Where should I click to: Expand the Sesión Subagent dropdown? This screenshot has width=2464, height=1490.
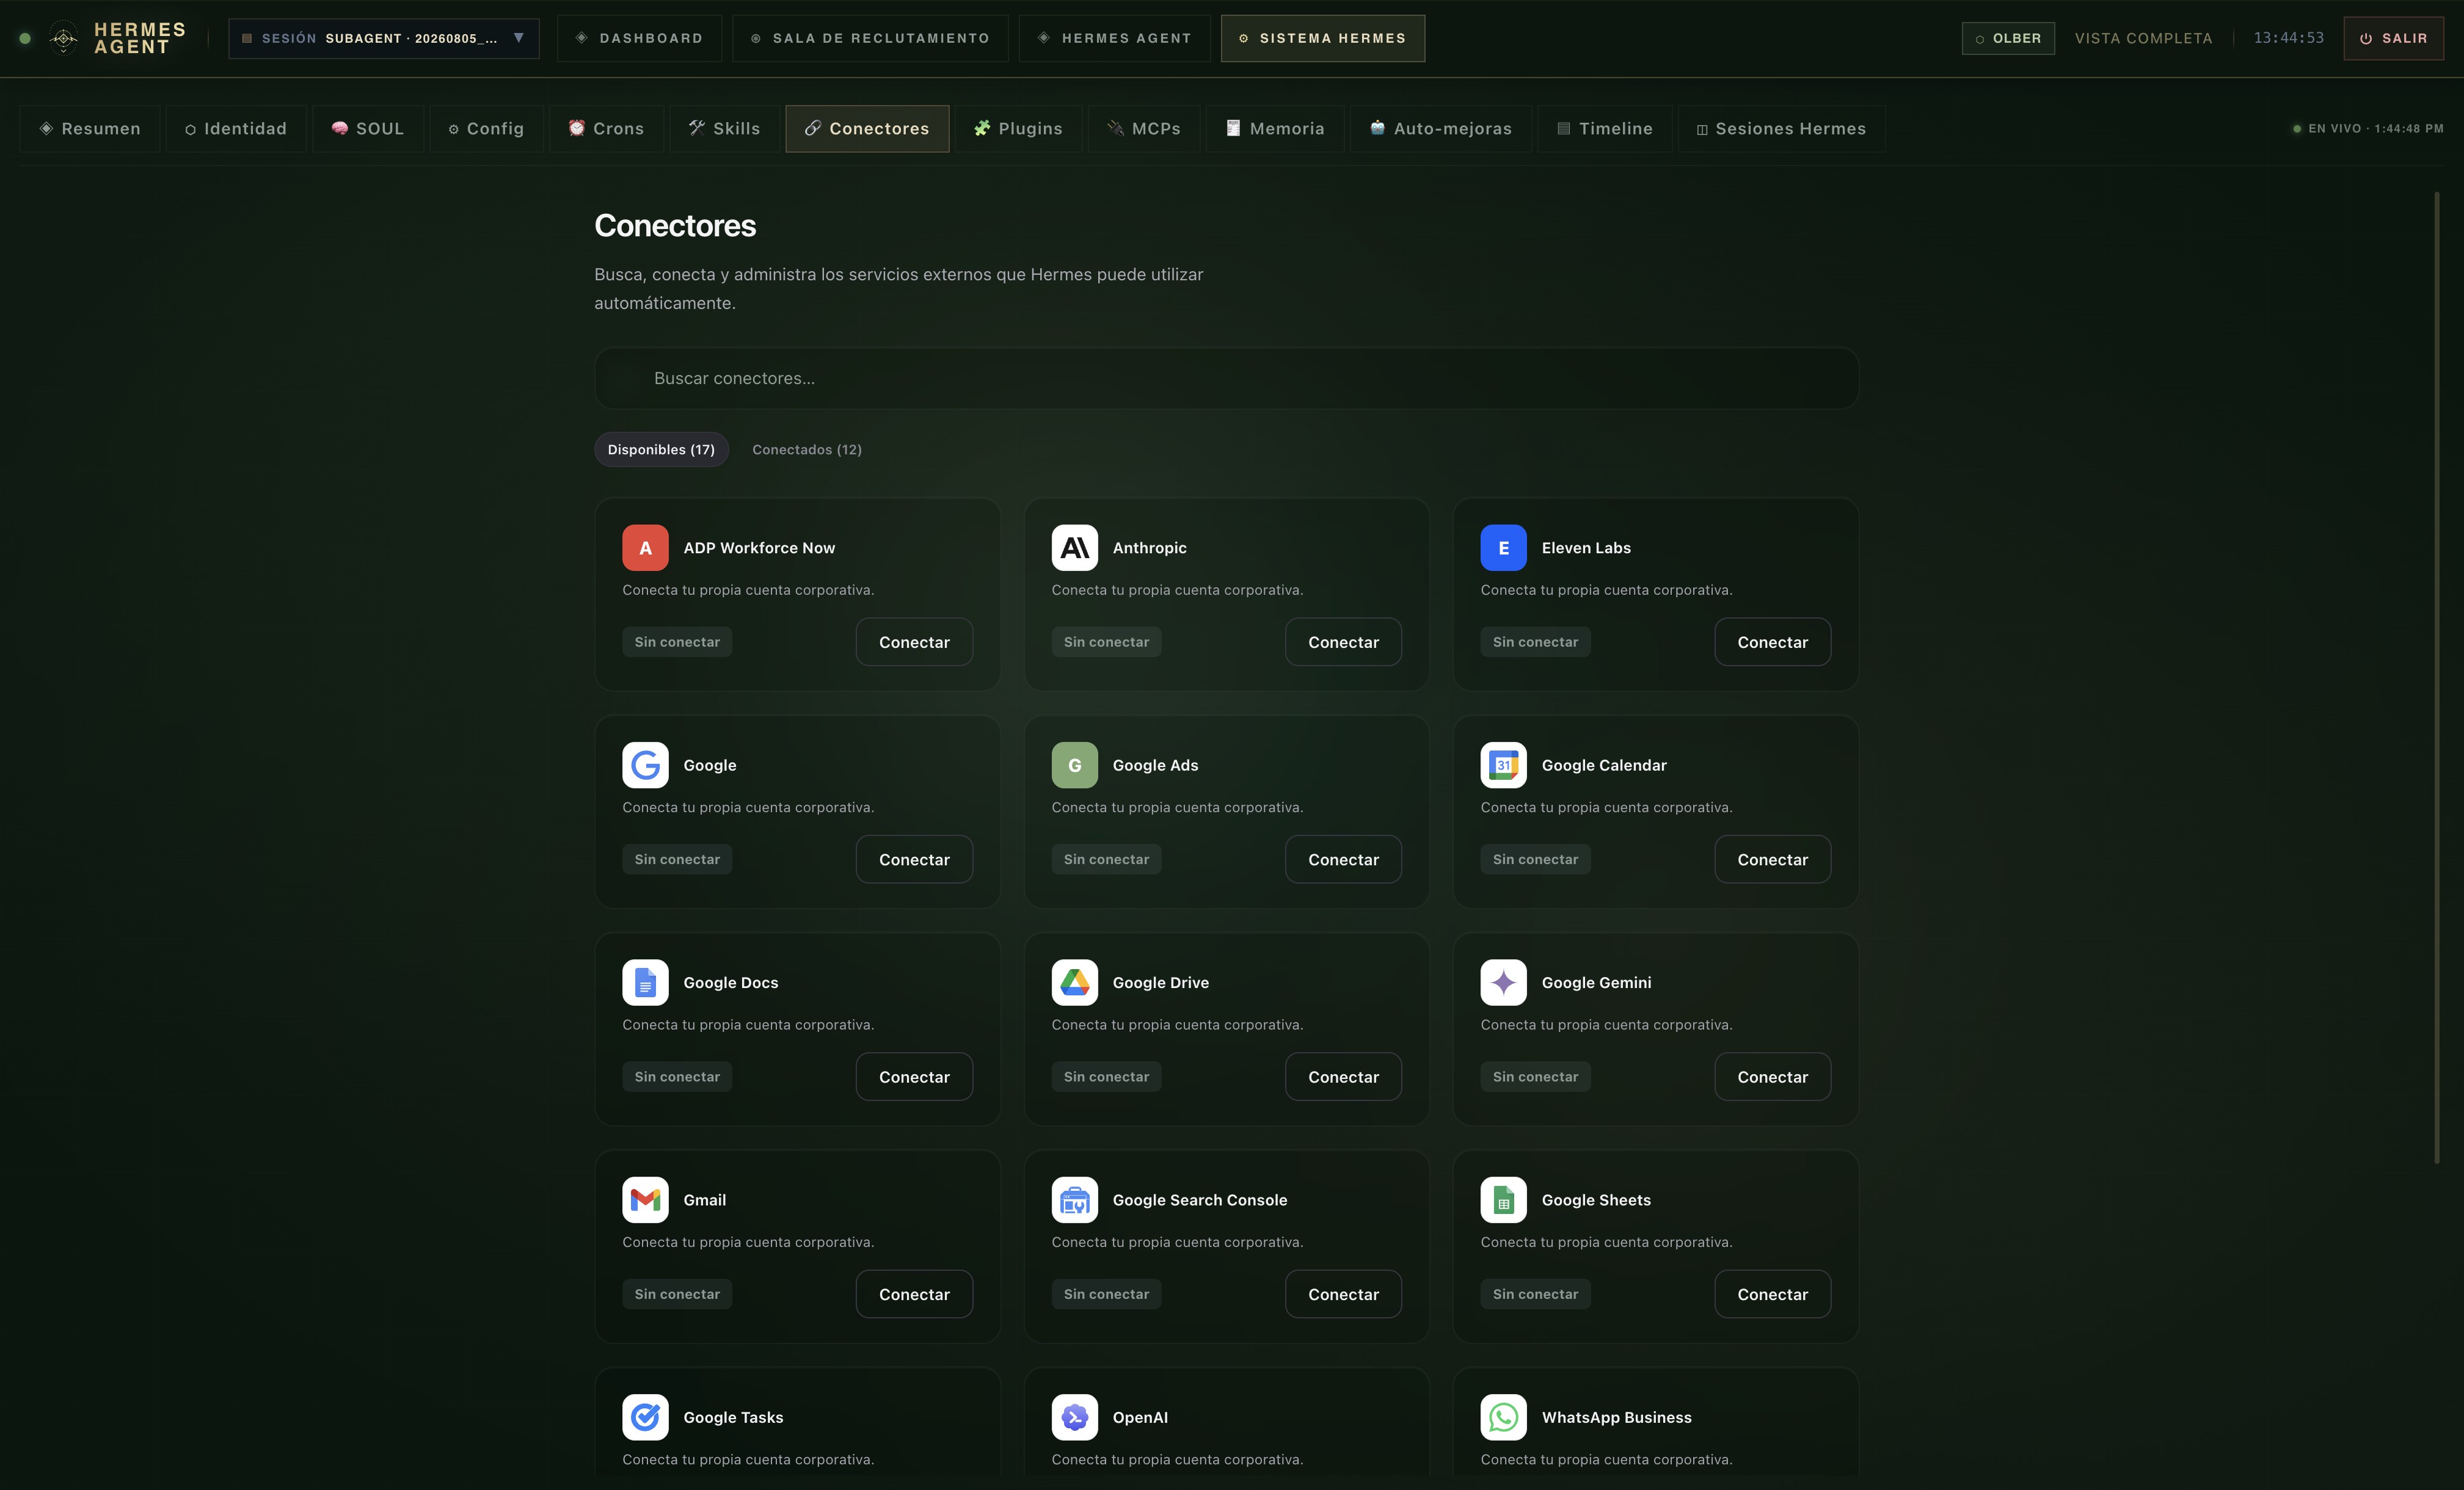pos(384,38)
